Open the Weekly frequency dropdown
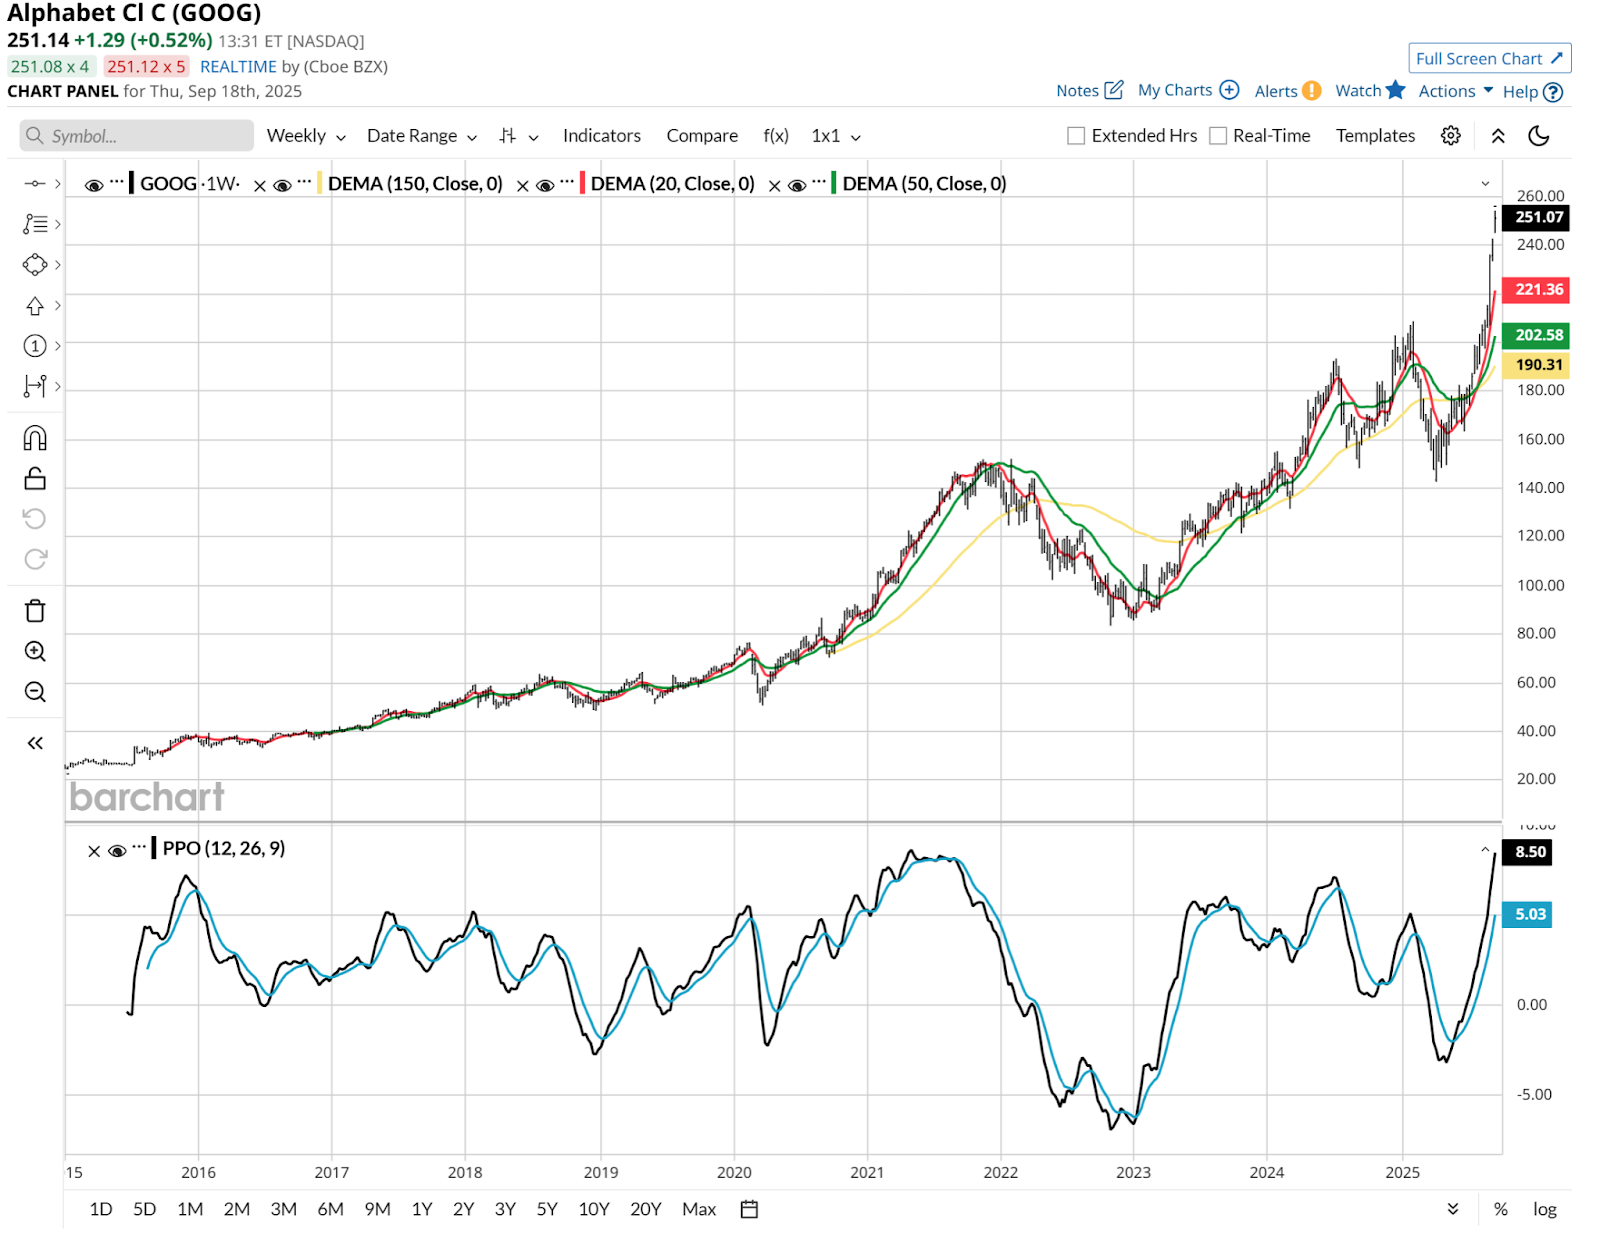1600x1239 pixels. coord(306,136)
